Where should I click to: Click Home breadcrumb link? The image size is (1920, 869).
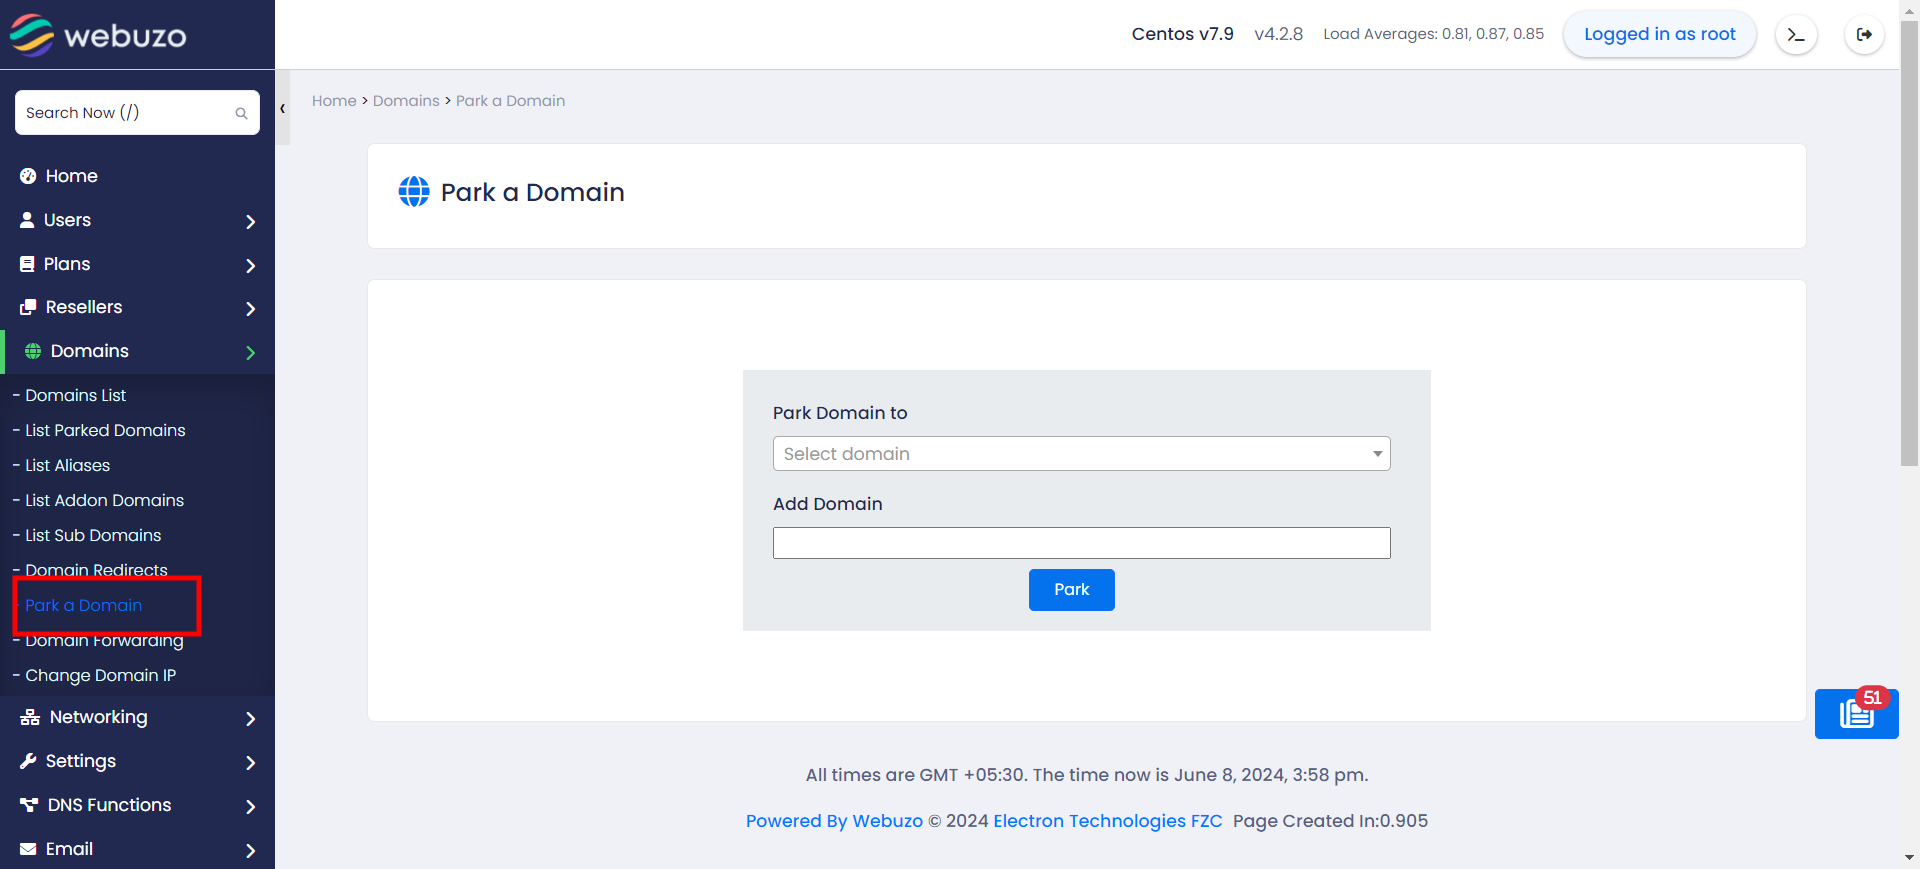334,101
